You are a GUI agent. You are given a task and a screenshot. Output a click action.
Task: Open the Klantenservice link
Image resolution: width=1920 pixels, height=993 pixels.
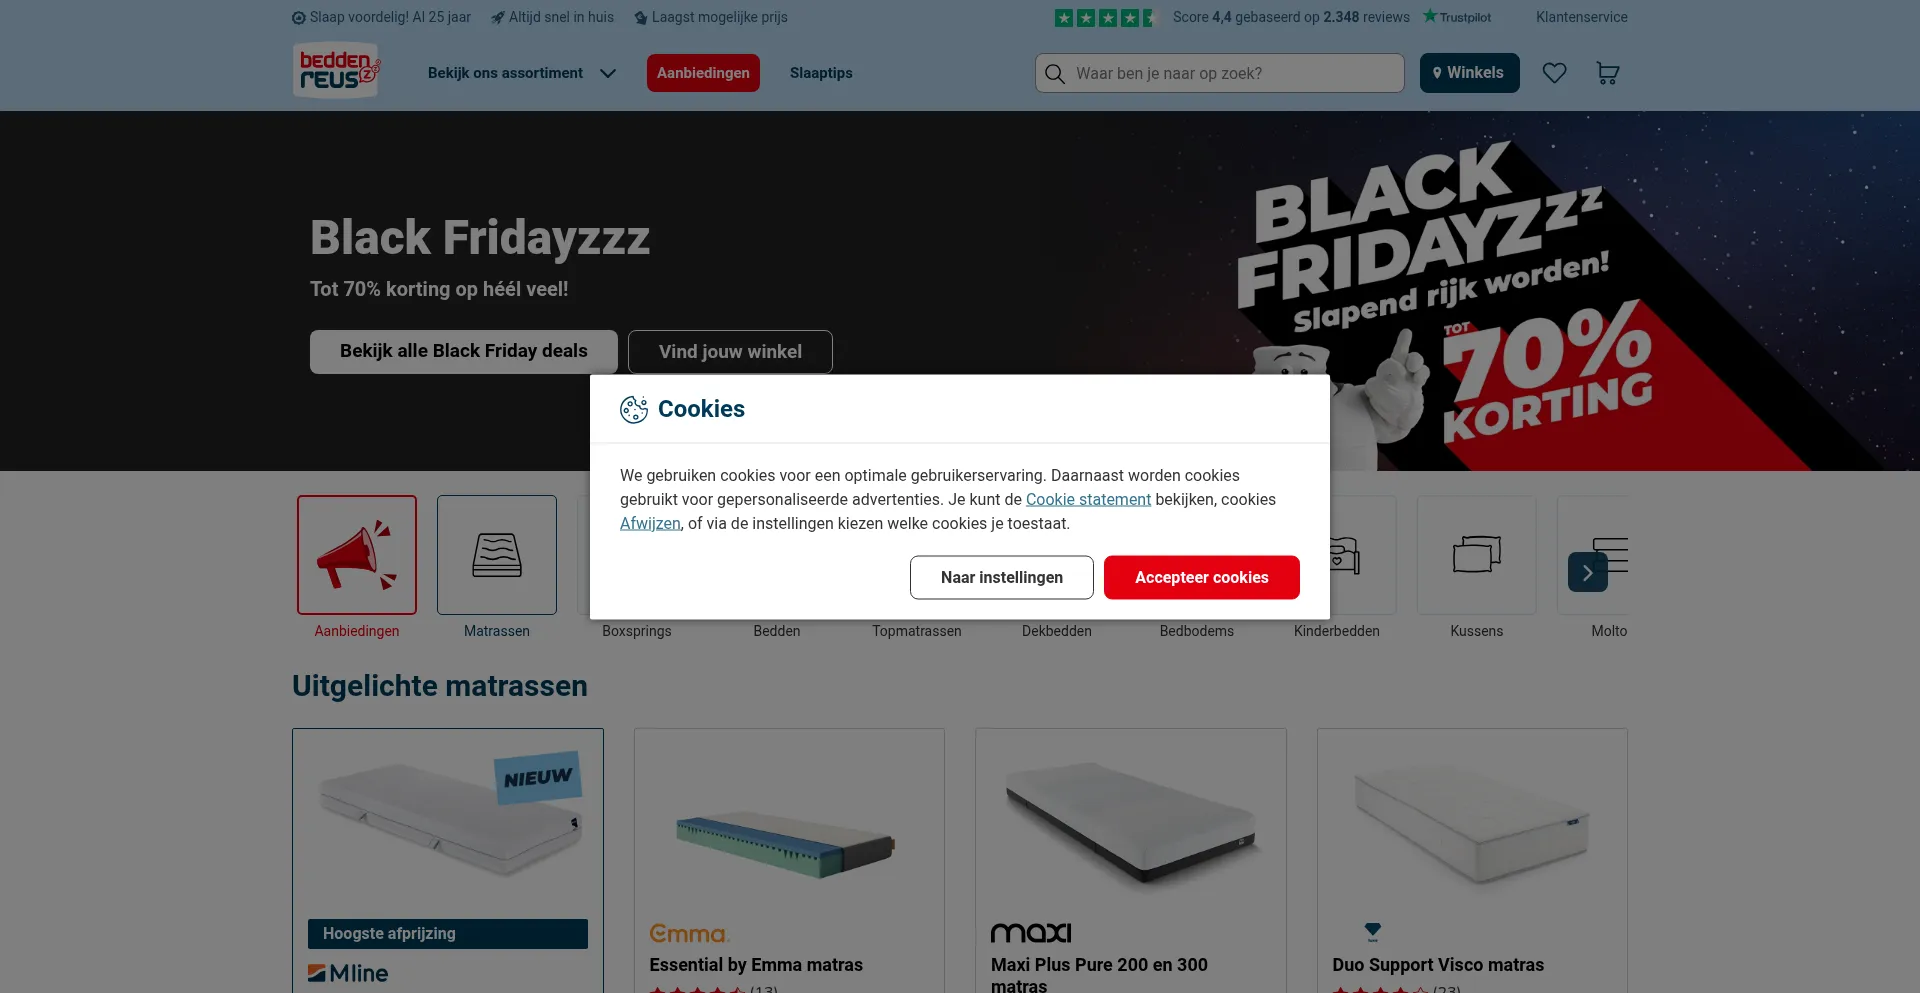[x=1582, y=17]
